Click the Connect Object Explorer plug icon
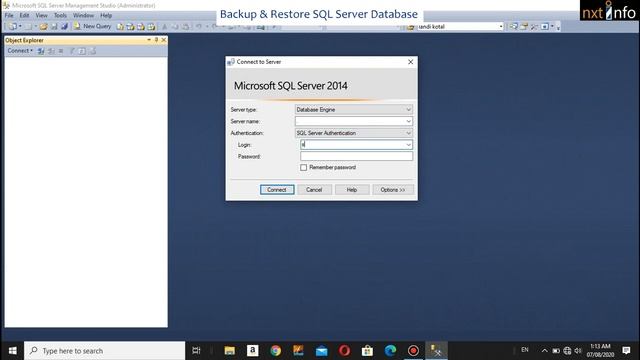The image size is (640, 360). coord(41,51)
